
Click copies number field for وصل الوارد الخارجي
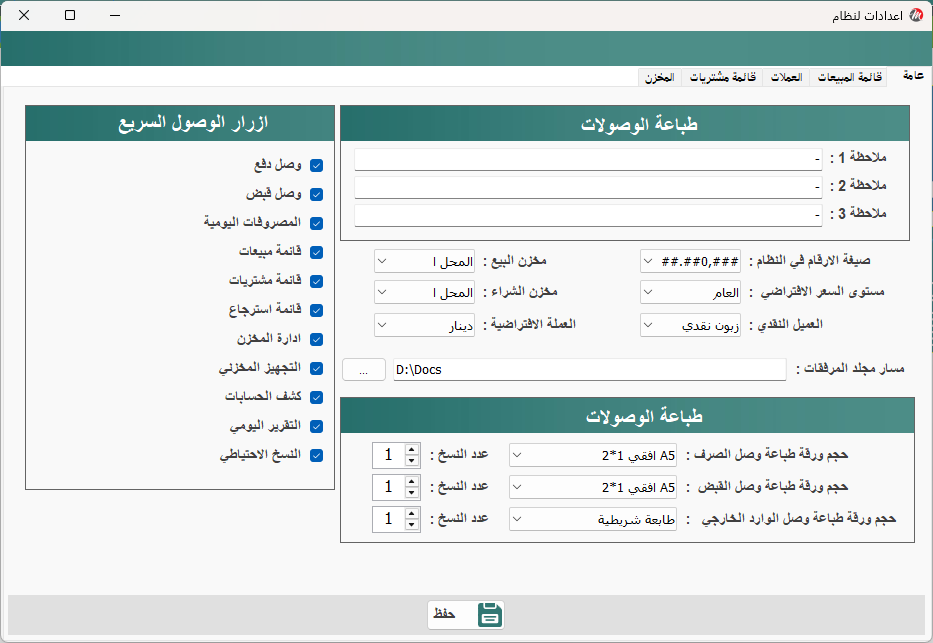(389, 519)
